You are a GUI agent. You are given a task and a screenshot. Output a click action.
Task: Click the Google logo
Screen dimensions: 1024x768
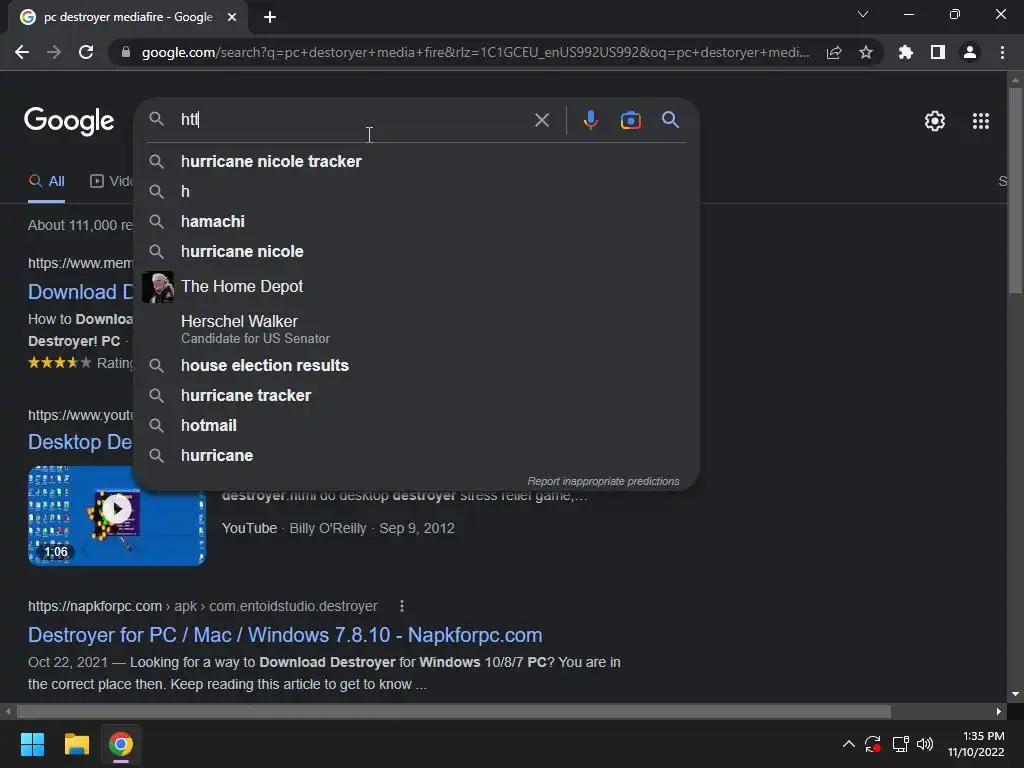(69, 121)
